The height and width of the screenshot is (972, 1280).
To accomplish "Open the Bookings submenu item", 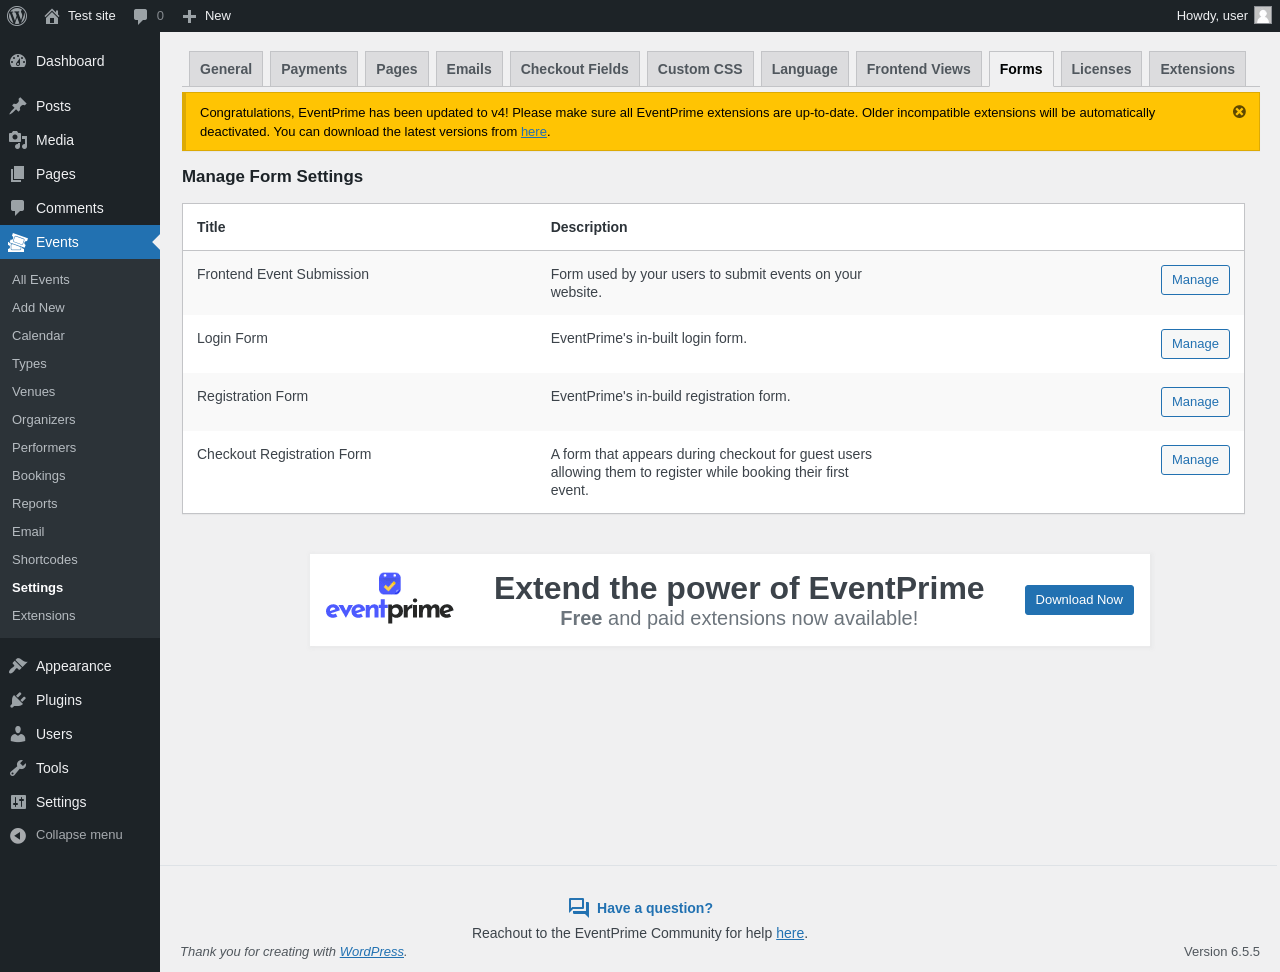I will [x=80, y=476].
